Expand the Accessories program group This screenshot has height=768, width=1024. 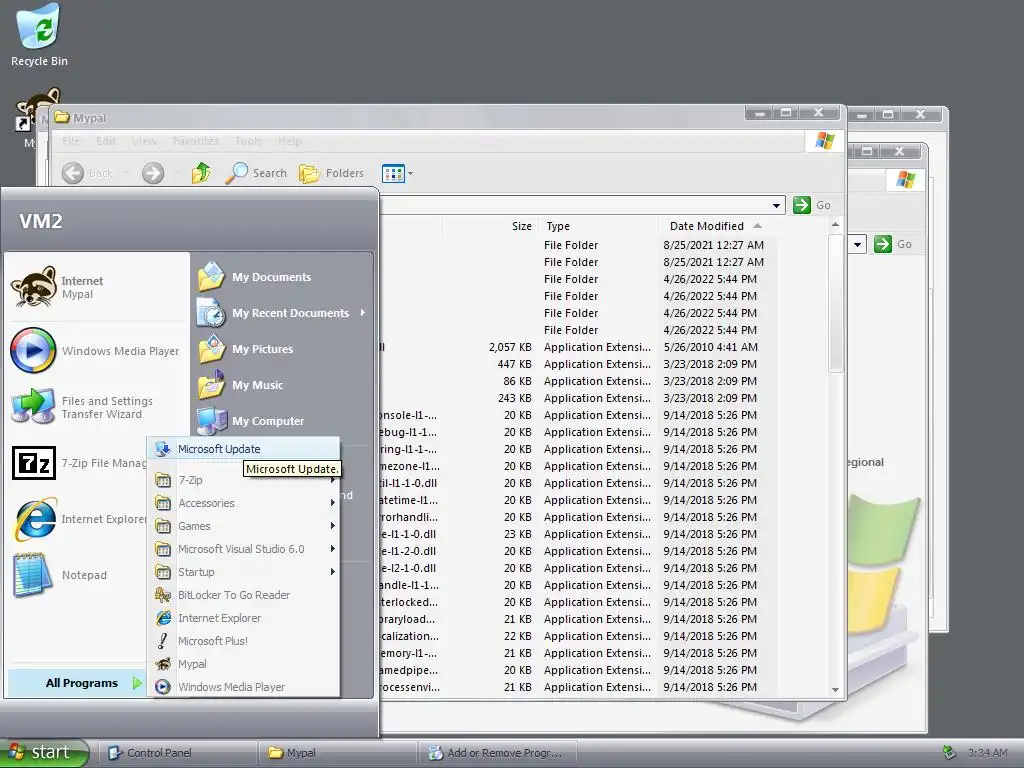tap(244, 503)
